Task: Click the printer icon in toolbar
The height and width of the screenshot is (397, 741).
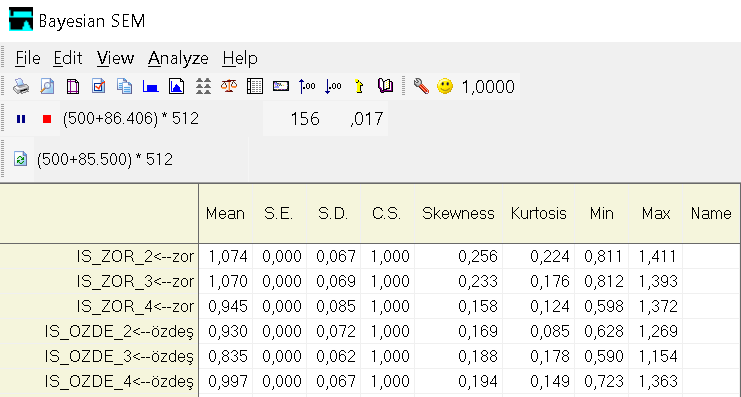Action: [x=21, y=86]
